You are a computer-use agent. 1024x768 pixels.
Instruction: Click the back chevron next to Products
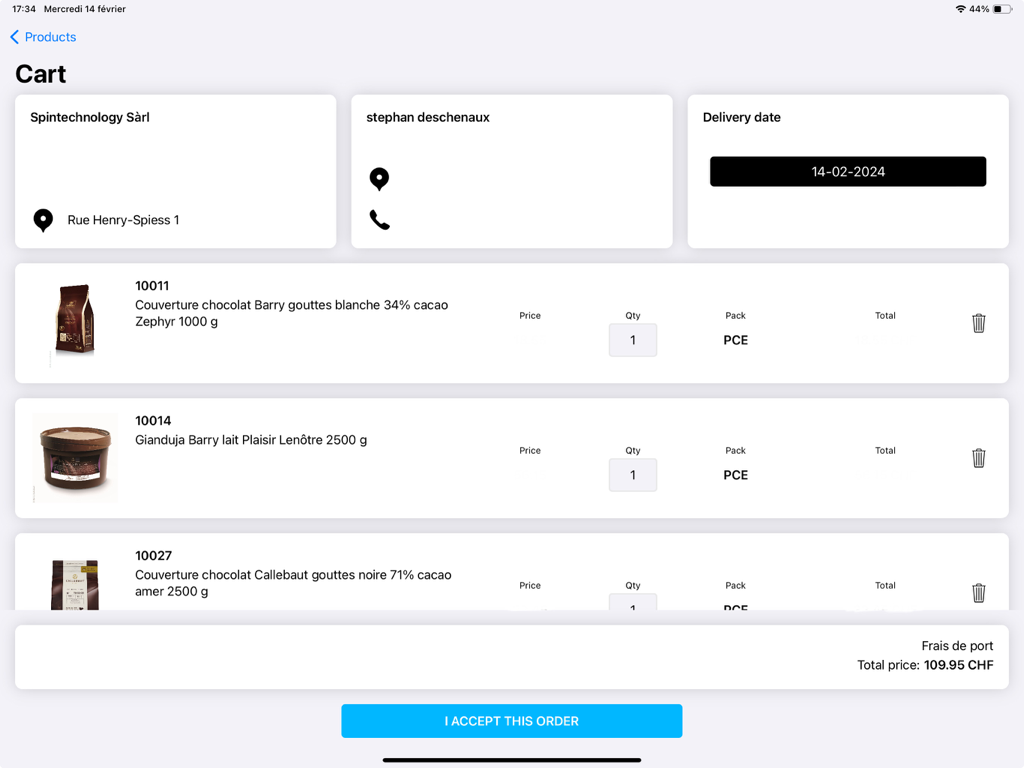click(12, 37)
